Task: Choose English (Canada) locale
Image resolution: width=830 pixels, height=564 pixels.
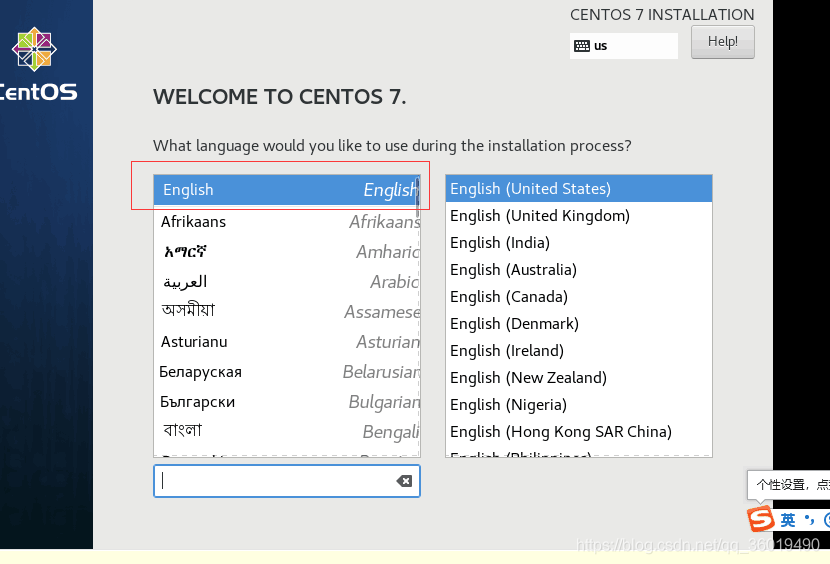Action: (579, 297)
